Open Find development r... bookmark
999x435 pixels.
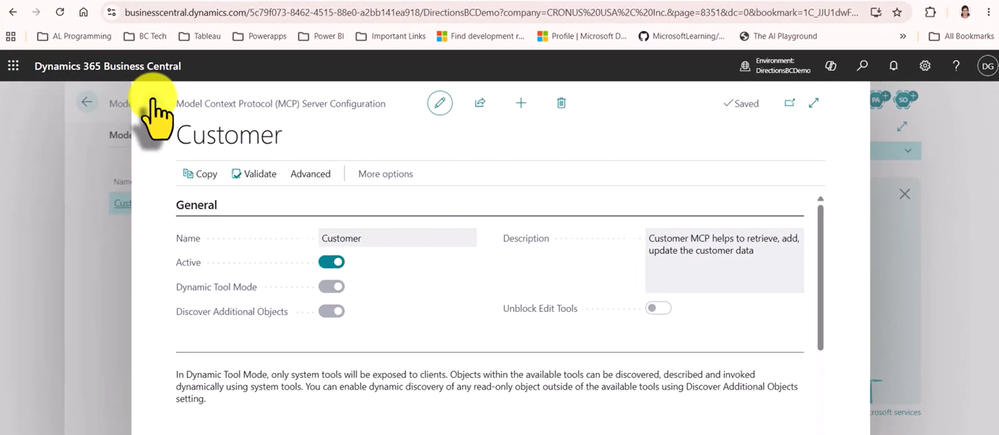pos(481,36)
